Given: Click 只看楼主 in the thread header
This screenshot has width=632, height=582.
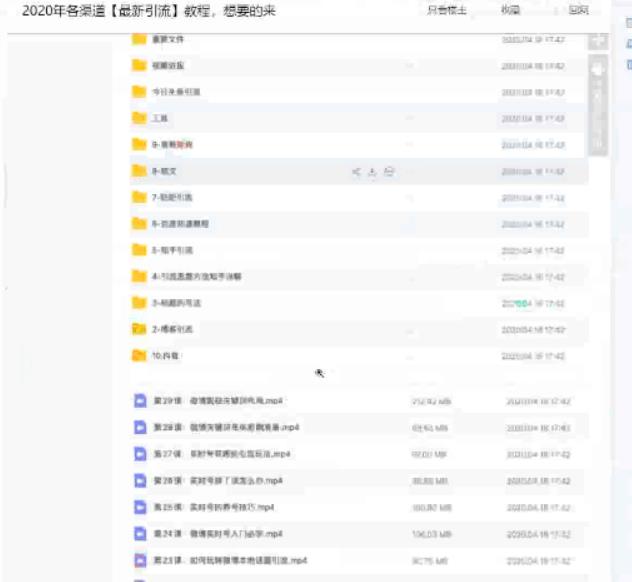Looking at the screenshot, I should click(x=447, y=10).
